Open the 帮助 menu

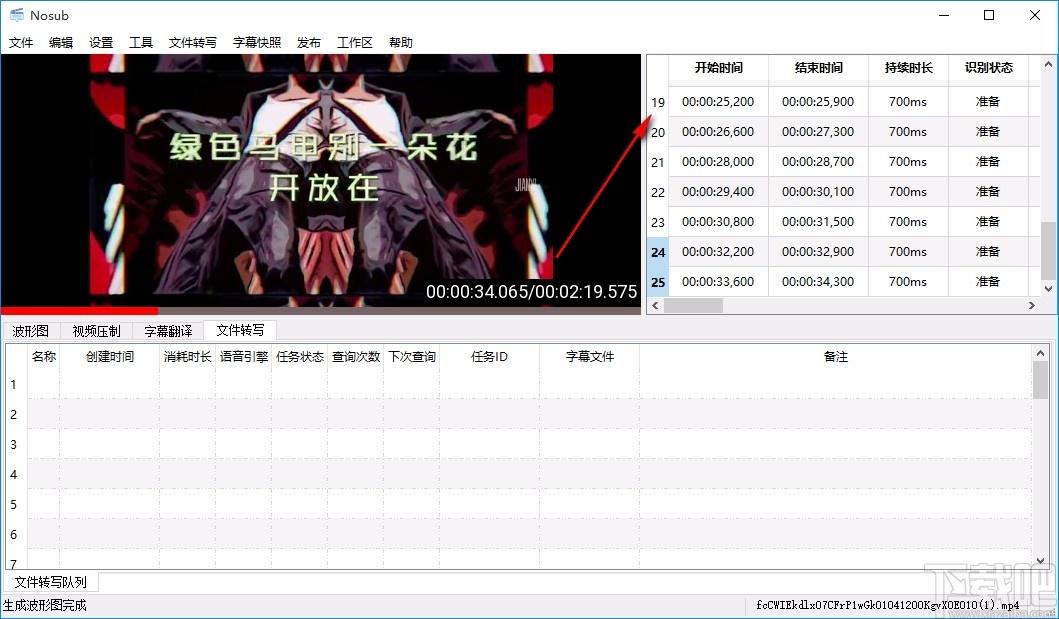click(x=401, y=43)
